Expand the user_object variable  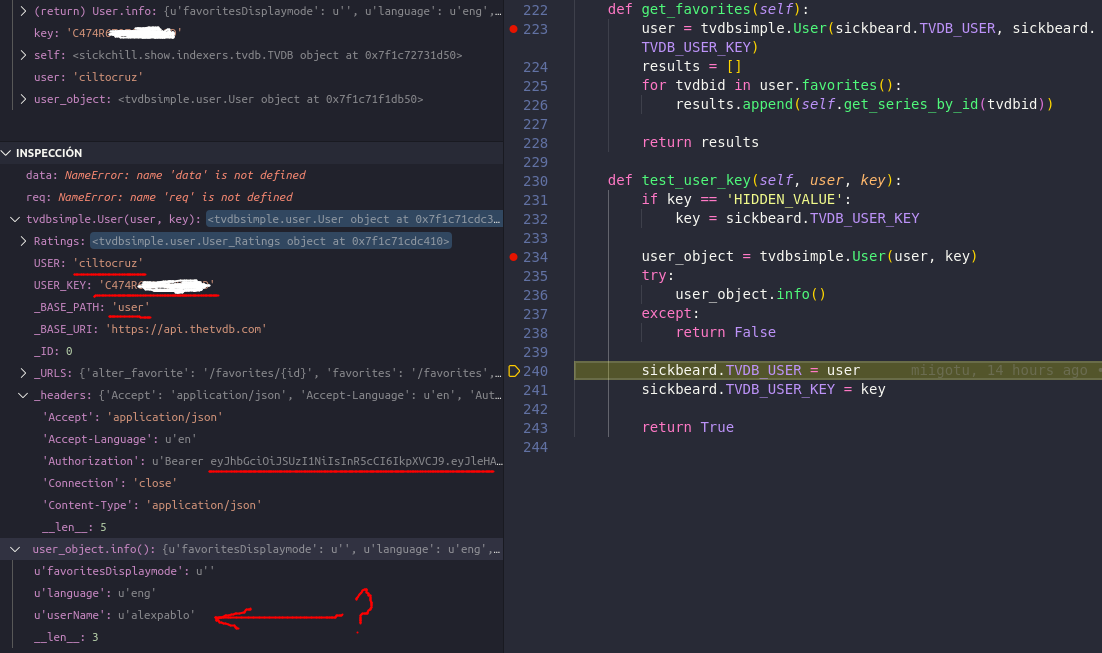(22, 97)
